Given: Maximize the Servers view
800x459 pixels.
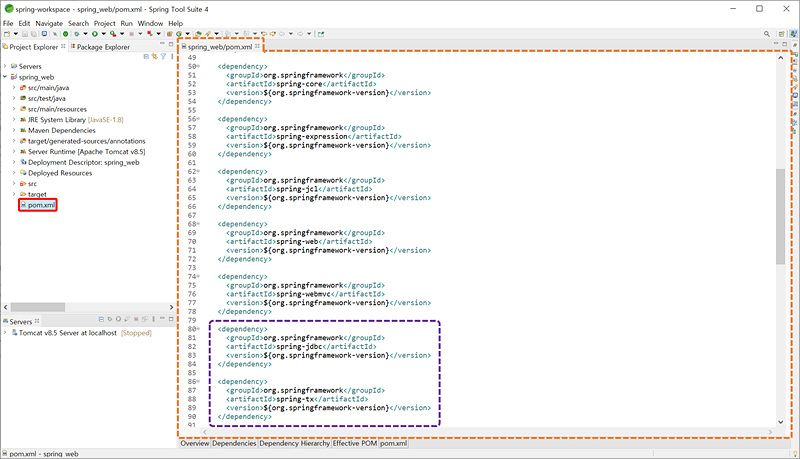Looking at the screenshot, I should 171,319.
